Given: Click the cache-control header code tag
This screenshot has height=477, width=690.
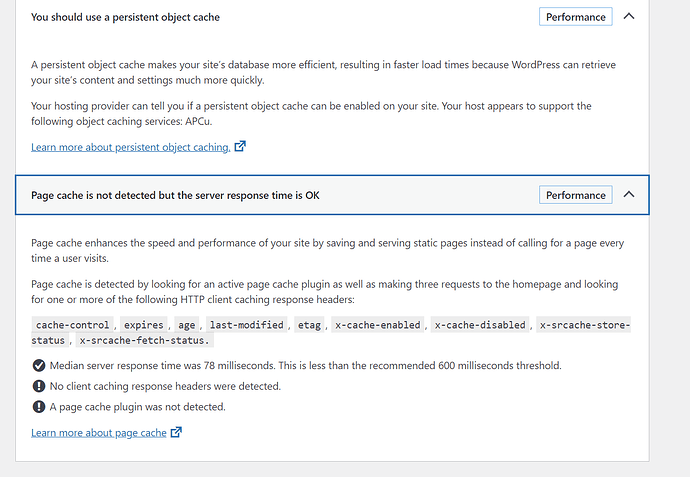Looking at the screenshot, I should 73,325.
